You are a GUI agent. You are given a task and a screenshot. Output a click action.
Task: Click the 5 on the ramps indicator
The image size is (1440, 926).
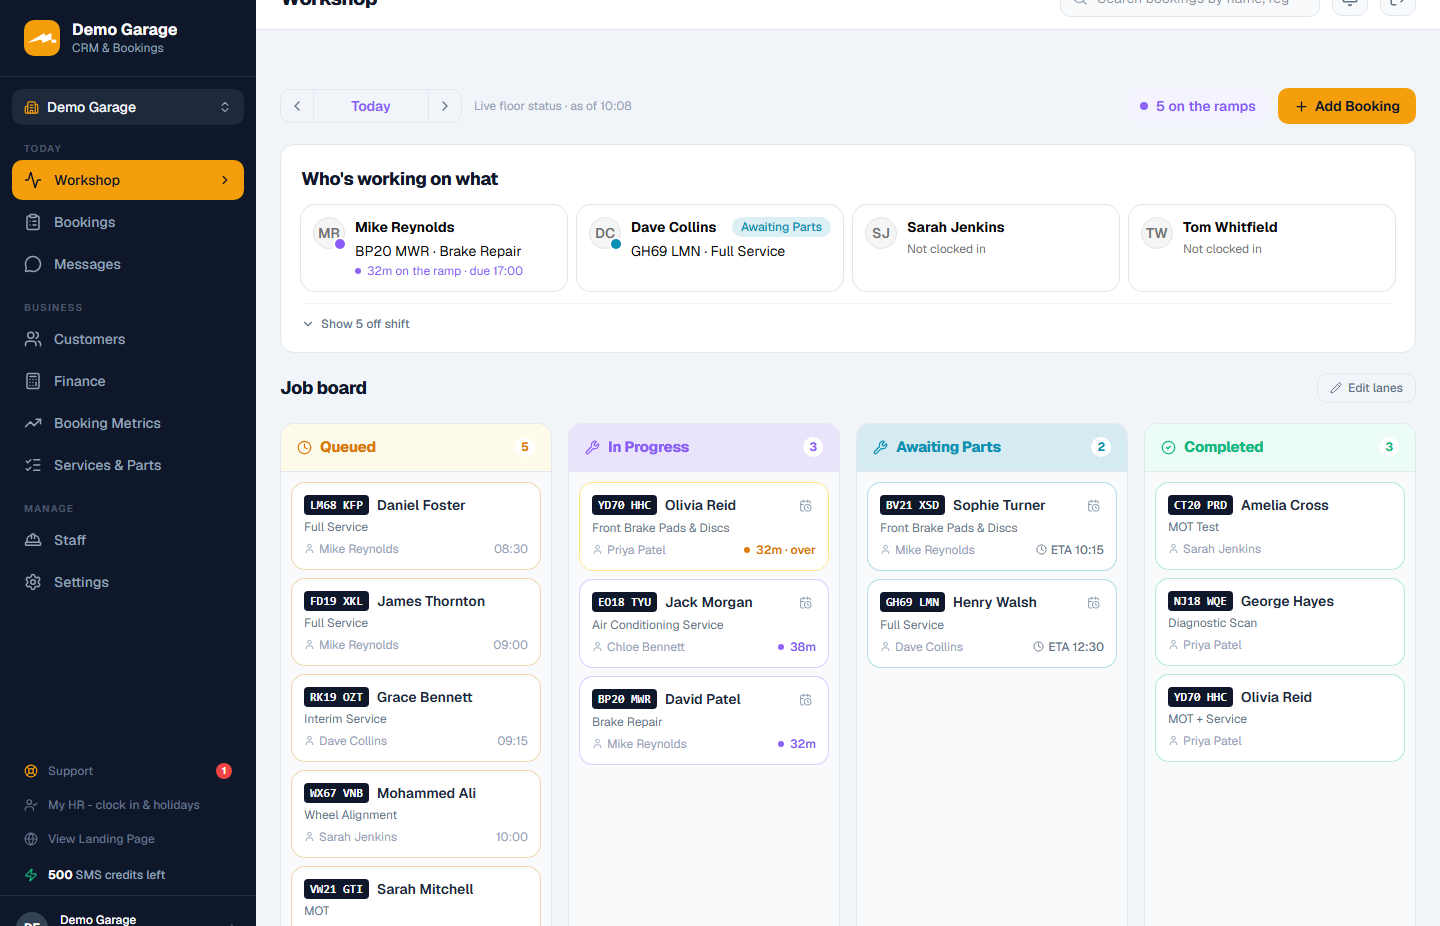(x=1198, y=106)
